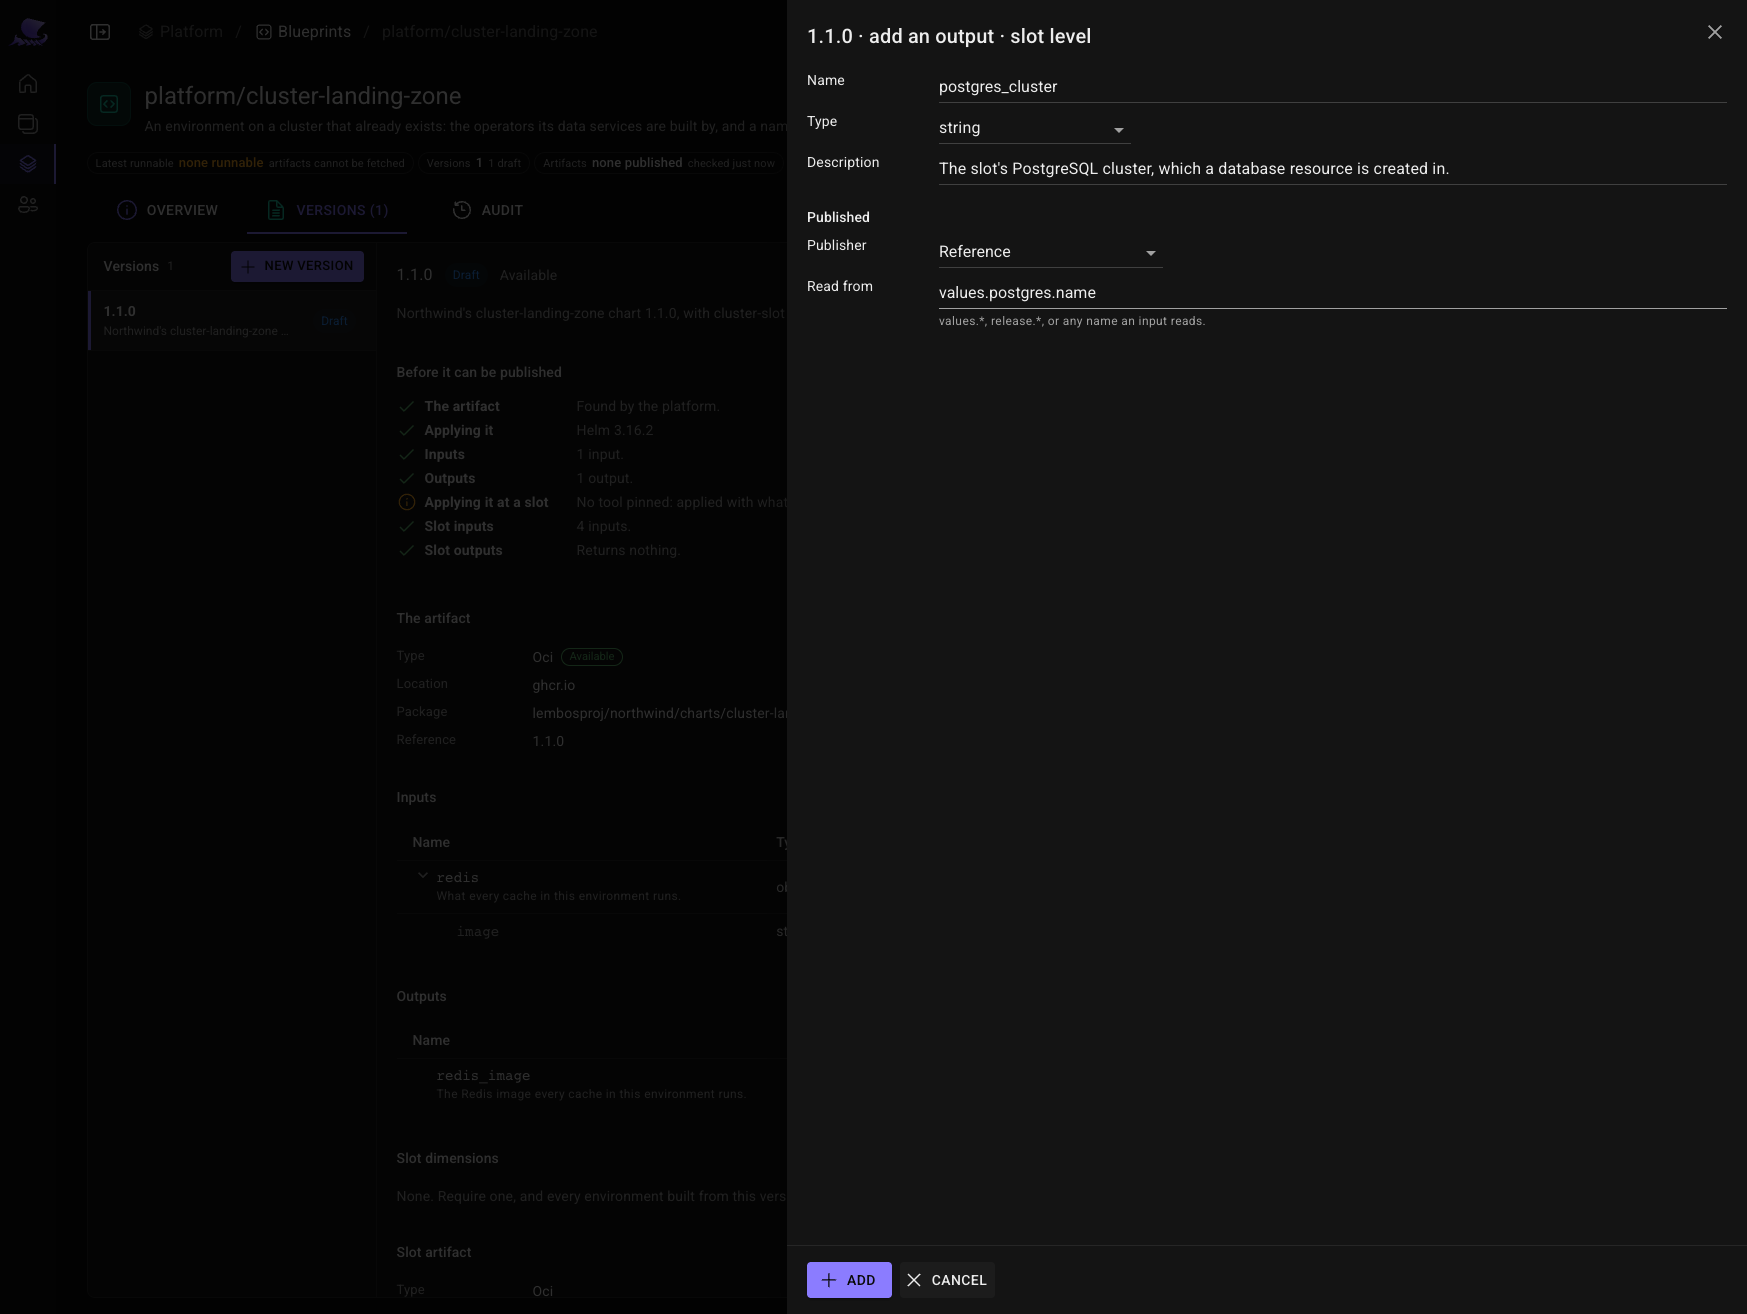
Task: Click the home icon in the sidebar
Action: click(28, 84)
